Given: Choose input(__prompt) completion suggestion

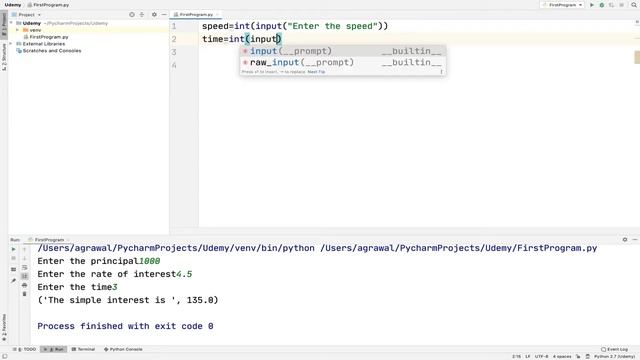Looking at the screenshot, I should (342, 51).
